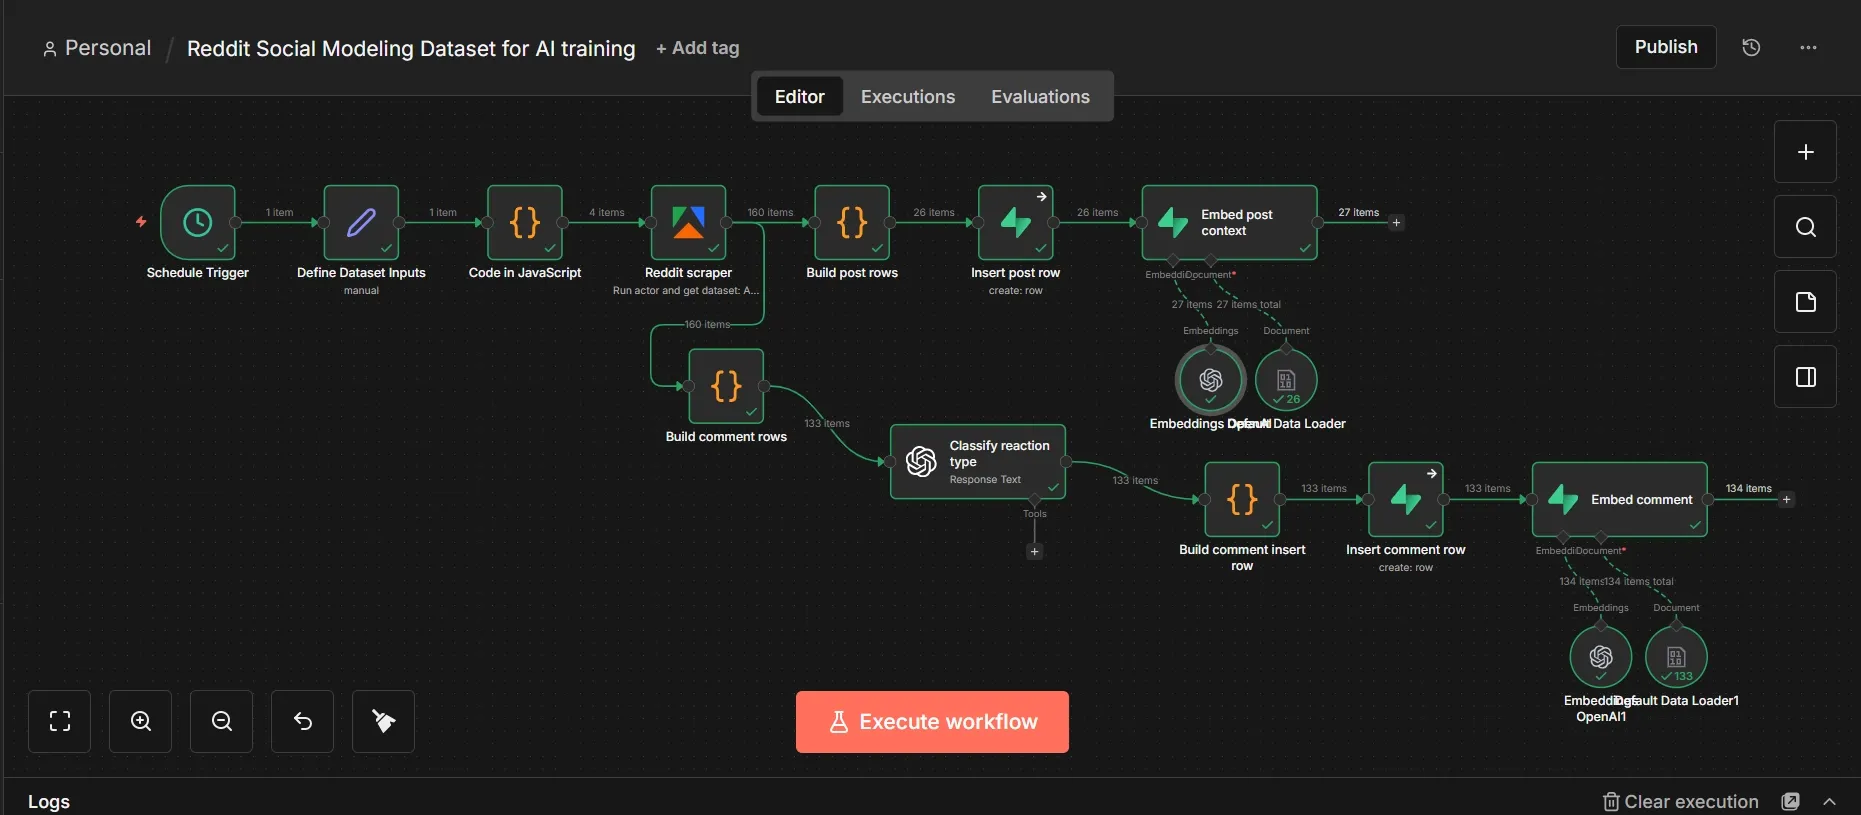Click the Logs panel header

point(49,801)
